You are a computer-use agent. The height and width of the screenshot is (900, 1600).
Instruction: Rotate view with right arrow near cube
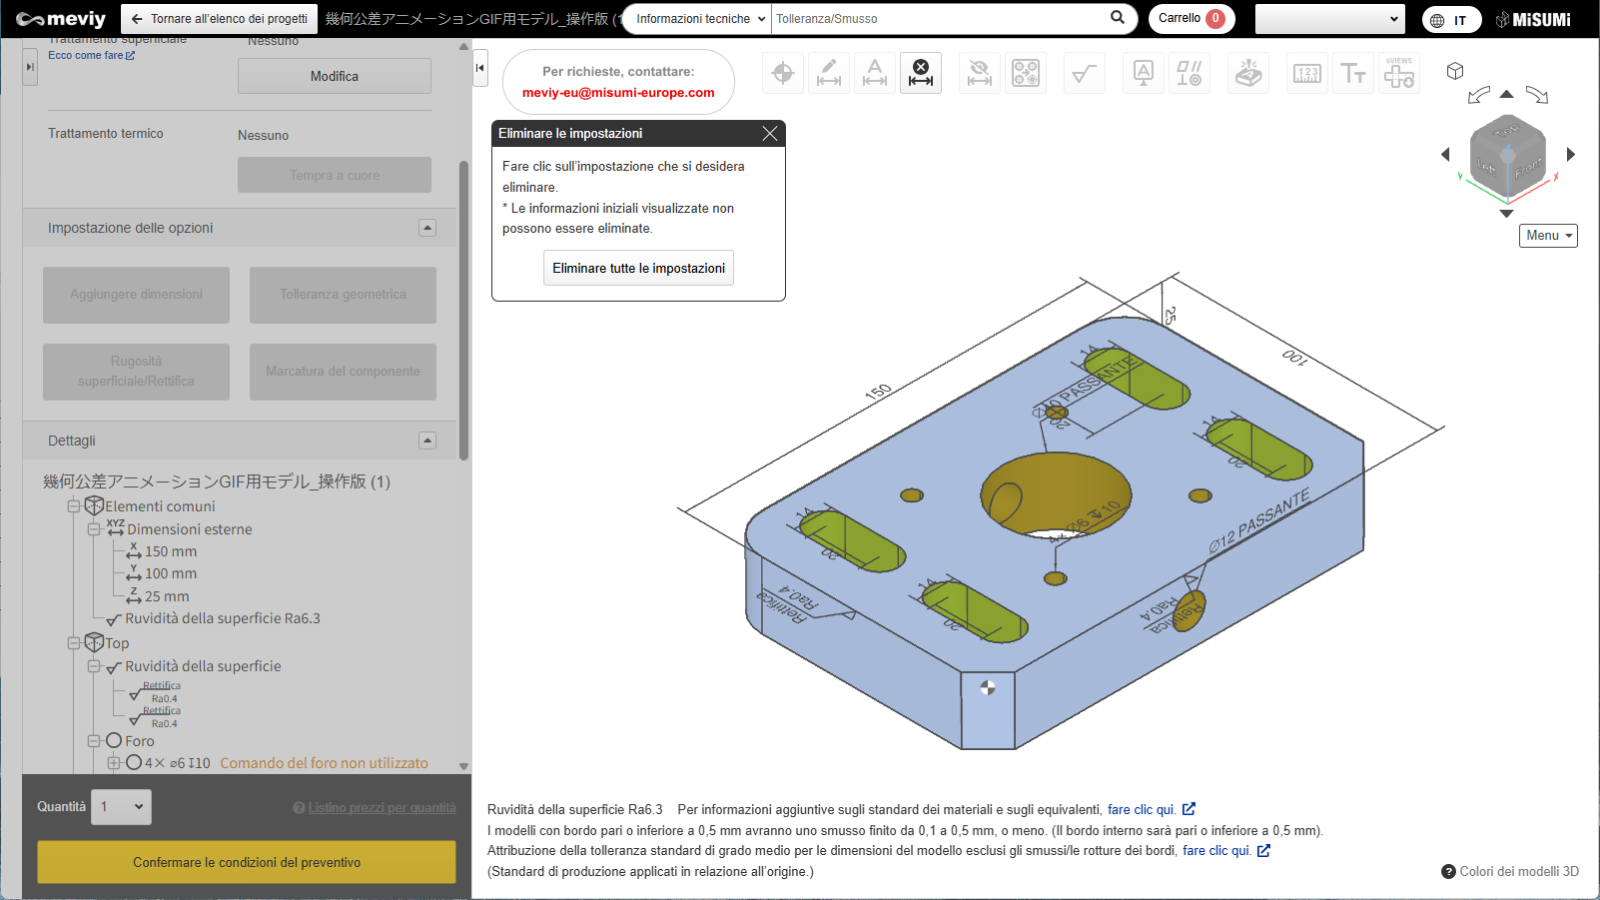coord(1571,154)
